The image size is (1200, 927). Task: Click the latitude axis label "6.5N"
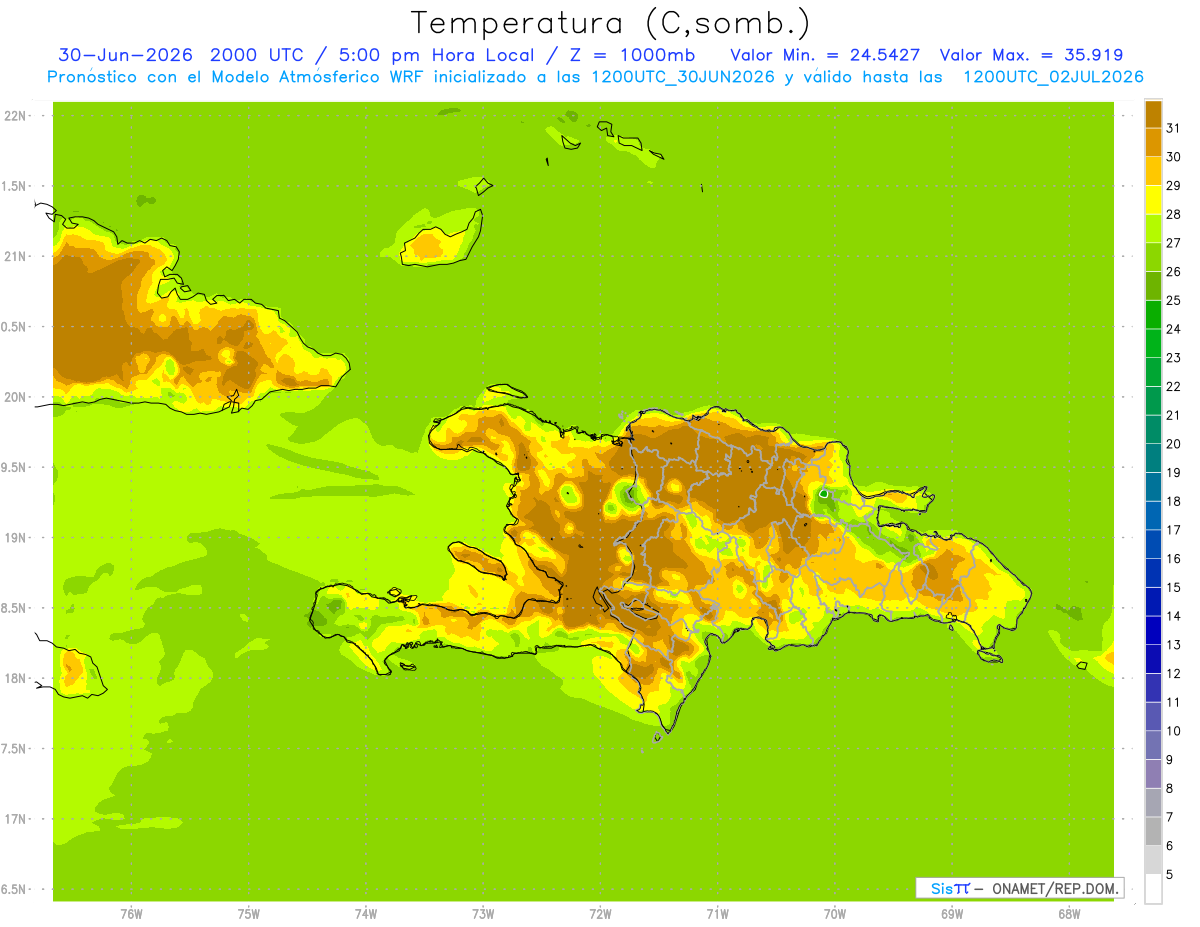15,889
